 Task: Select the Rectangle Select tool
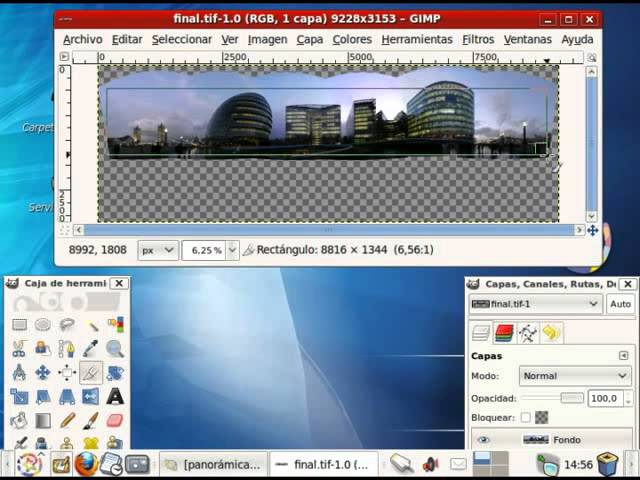coord(19,325)
